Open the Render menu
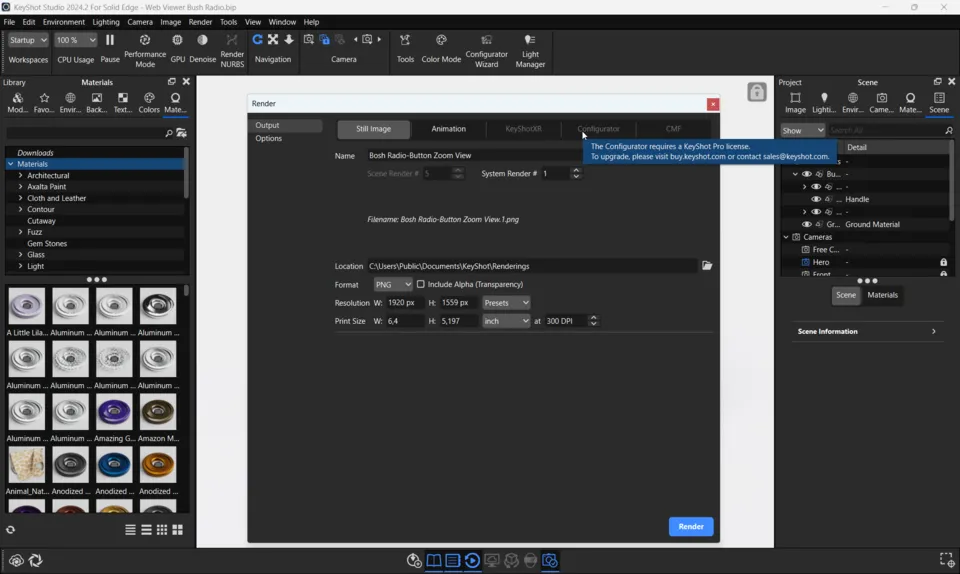Screen dimensions: 960x574 (200, 22)
